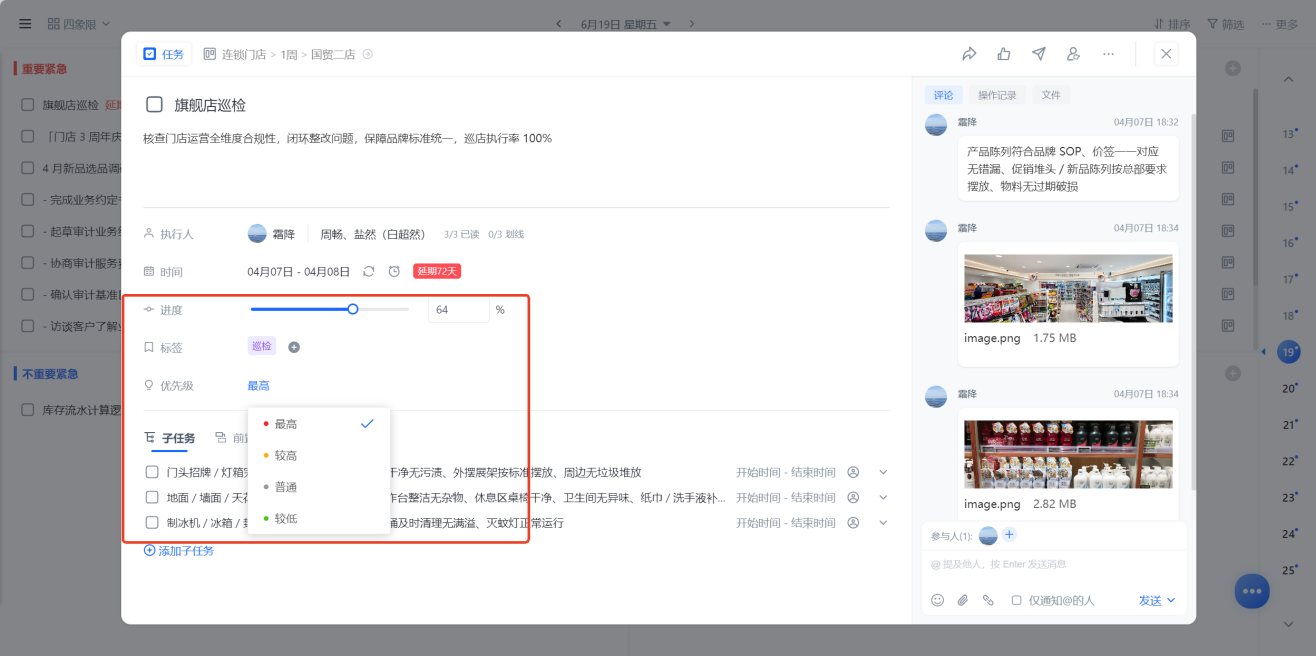Click the progress percent input showing 64
1316x656 pixels.
tap(458, 310)
